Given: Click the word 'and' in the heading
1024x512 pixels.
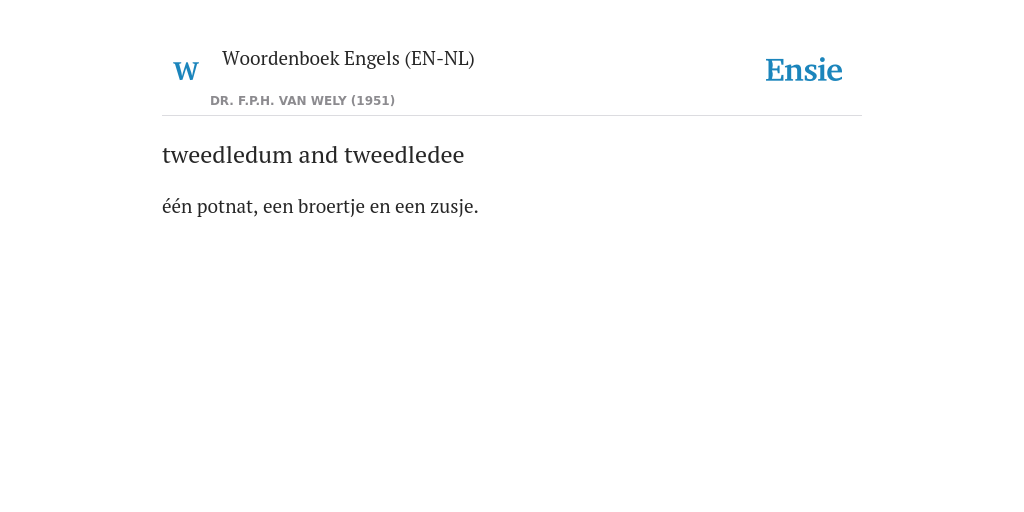Looking at the screenshot, I should pos(318,155).
